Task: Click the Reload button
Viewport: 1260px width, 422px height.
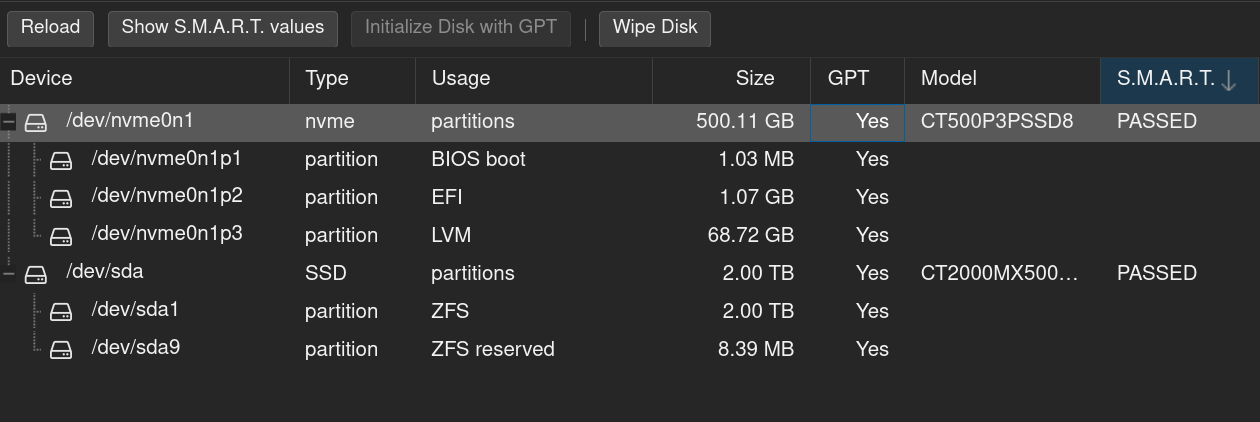Action: (50, 28)
